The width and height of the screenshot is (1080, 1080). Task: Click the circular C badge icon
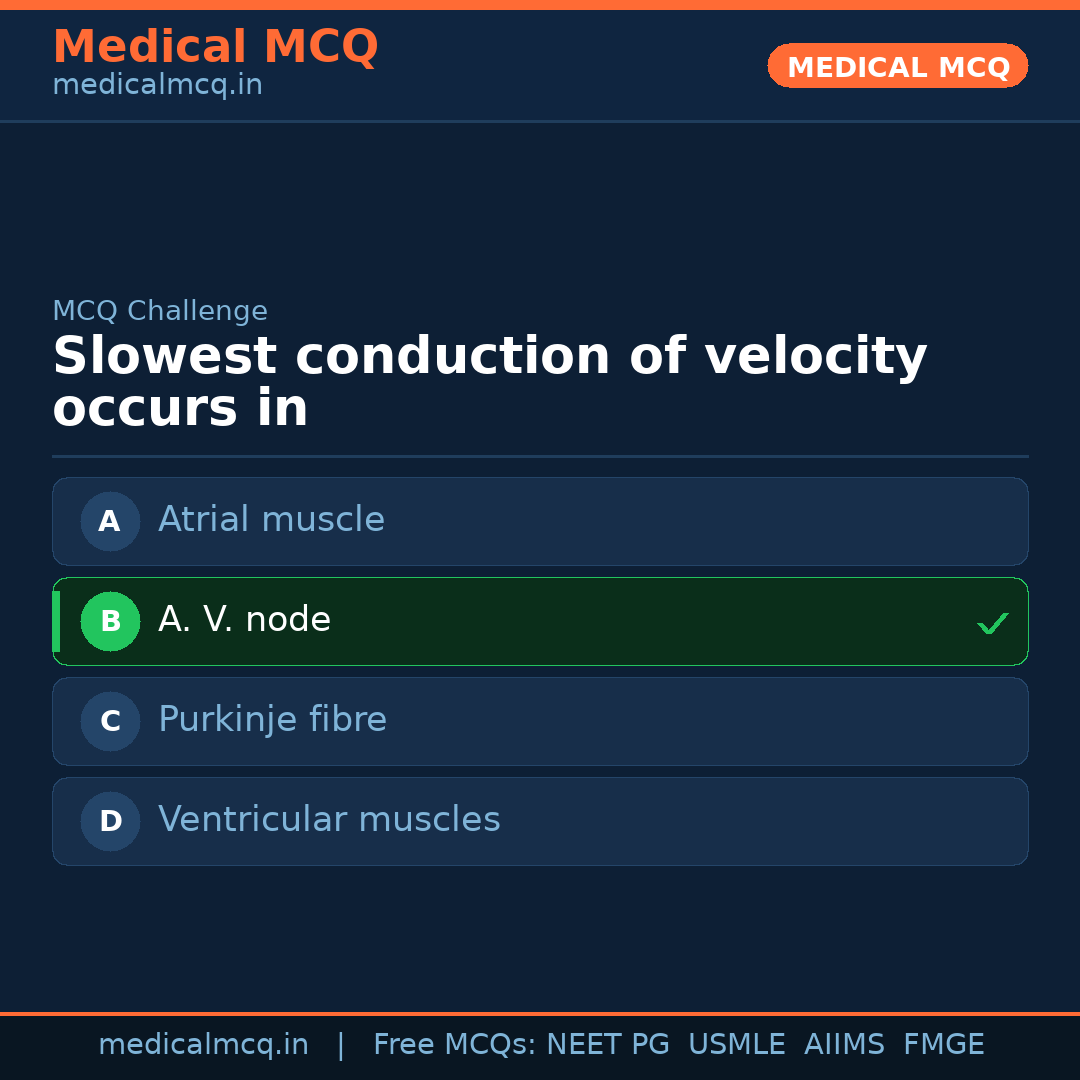tap(110, 721)
